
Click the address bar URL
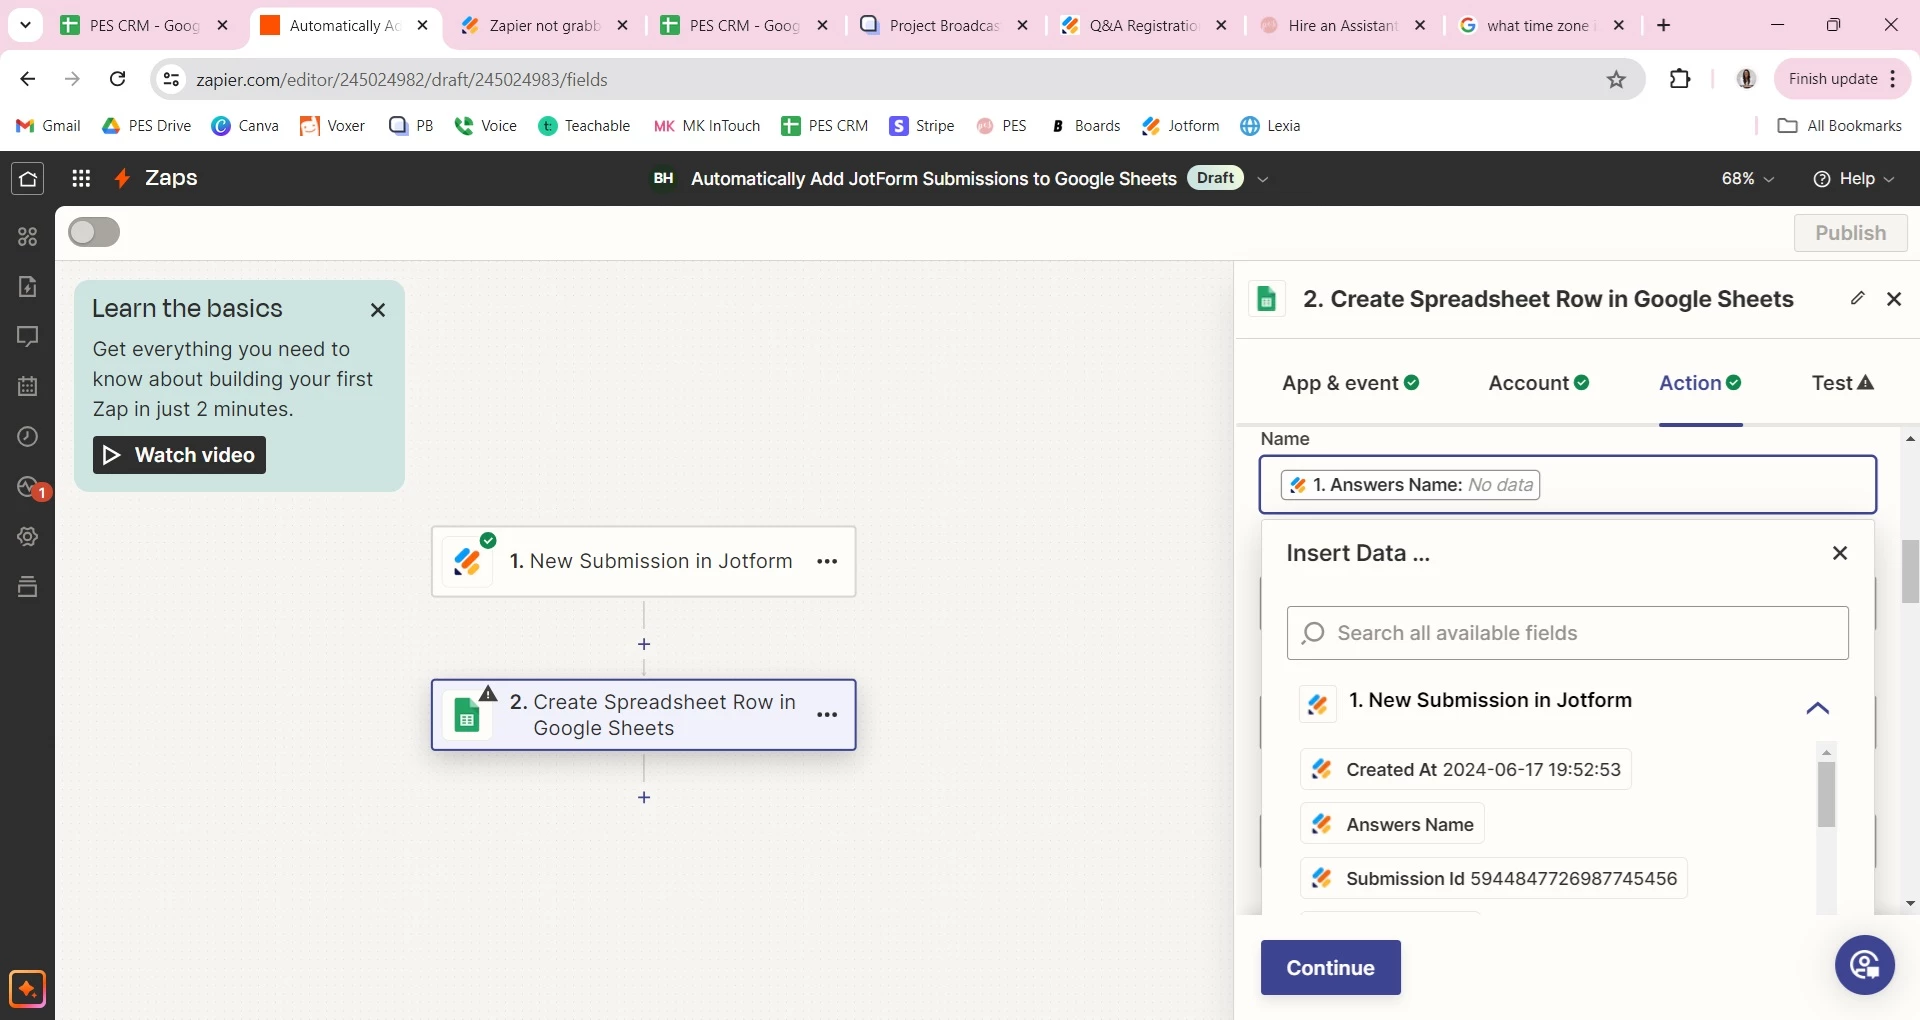tap(402, 80)
